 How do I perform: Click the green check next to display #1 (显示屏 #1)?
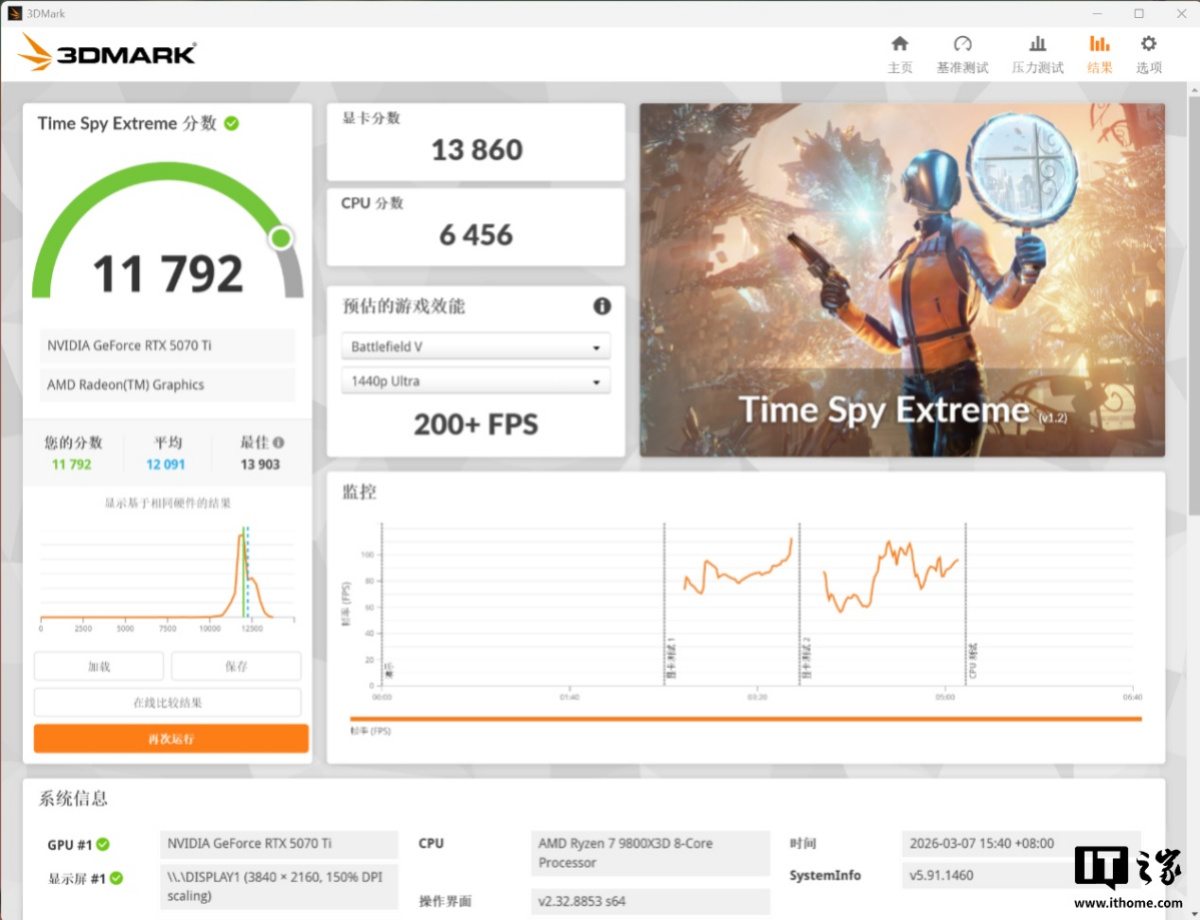pyautogui.click(x=116, y=878)
